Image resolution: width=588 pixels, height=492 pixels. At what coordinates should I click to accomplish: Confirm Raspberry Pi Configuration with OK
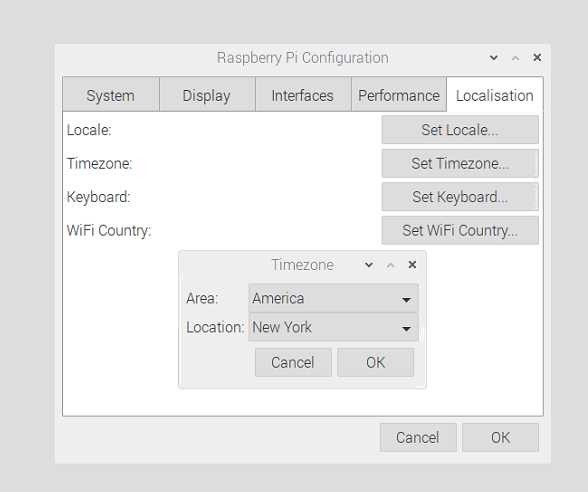pyautogui.click(x=500, y=437)
